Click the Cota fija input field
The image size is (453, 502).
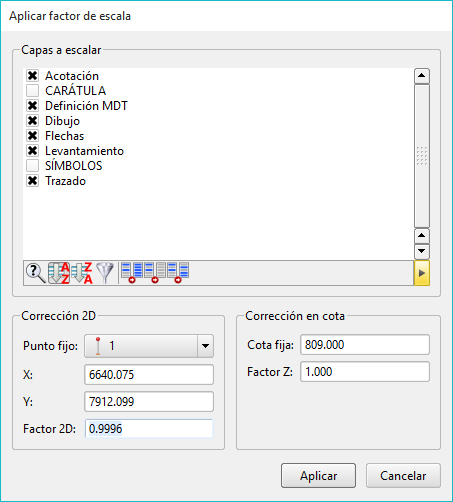(365, 345)
